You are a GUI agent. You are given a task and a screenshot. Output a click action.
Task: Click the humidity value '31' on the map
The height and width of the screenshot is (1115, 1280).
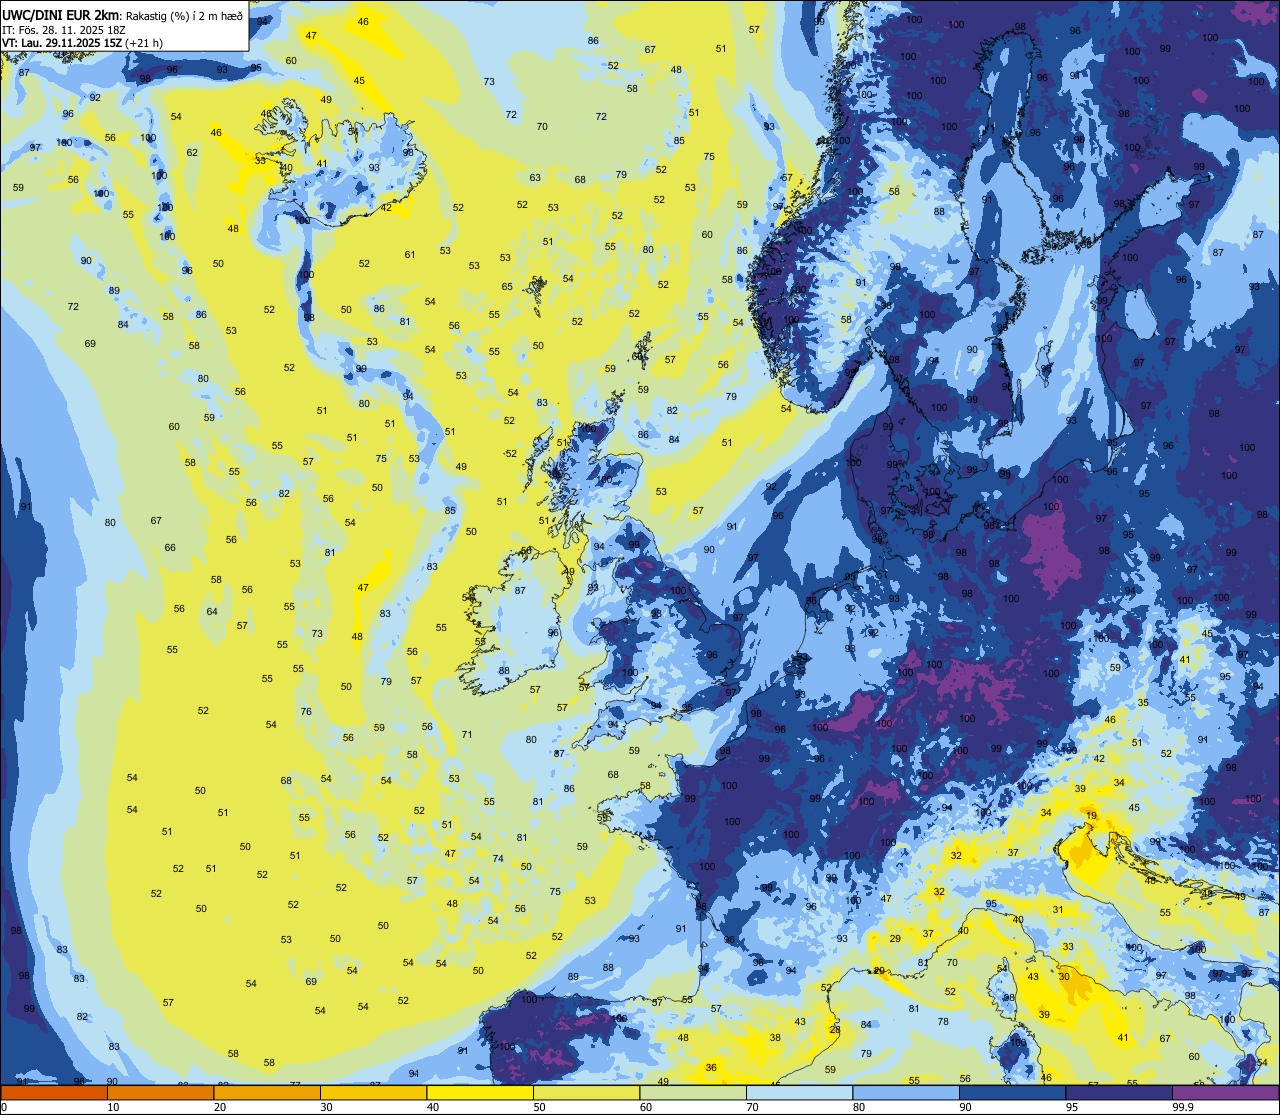point(1058,910)
